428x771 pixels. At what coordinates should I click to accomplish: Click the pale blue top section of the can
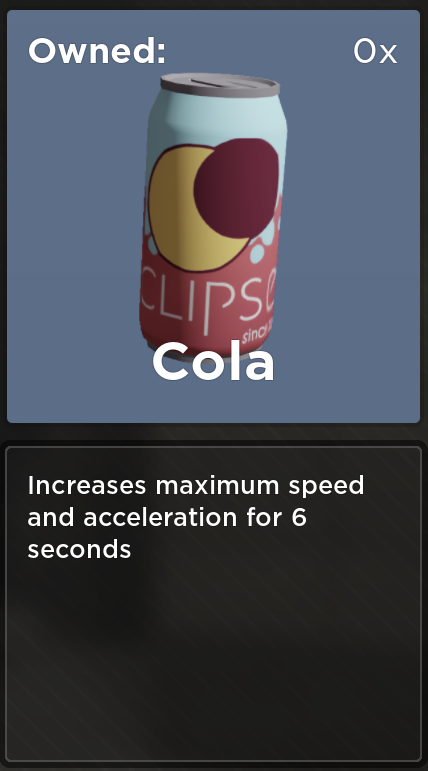[x=216, y=120]
